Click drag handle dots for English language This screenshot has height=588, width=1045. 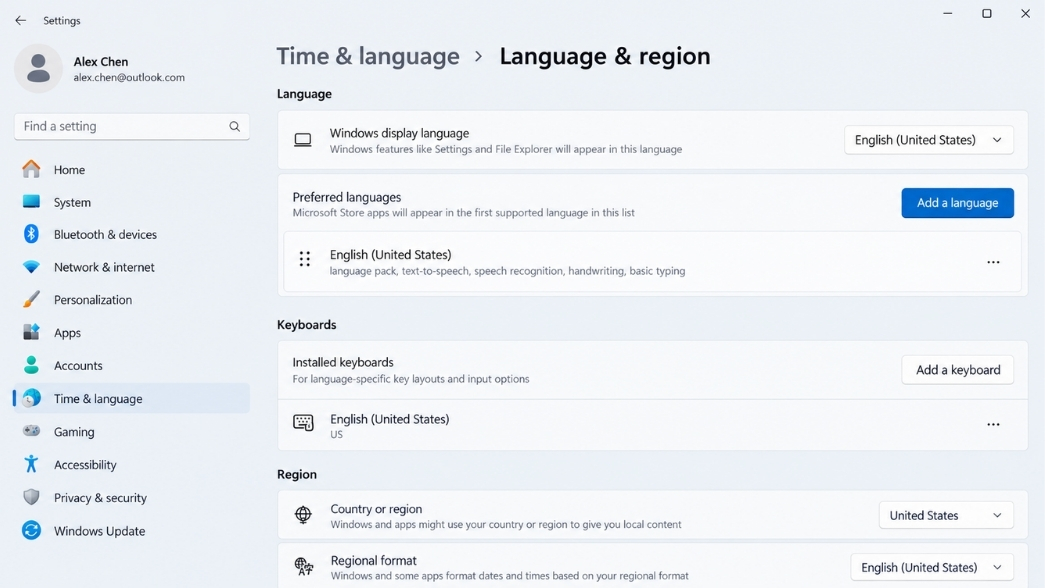(305, 259)
